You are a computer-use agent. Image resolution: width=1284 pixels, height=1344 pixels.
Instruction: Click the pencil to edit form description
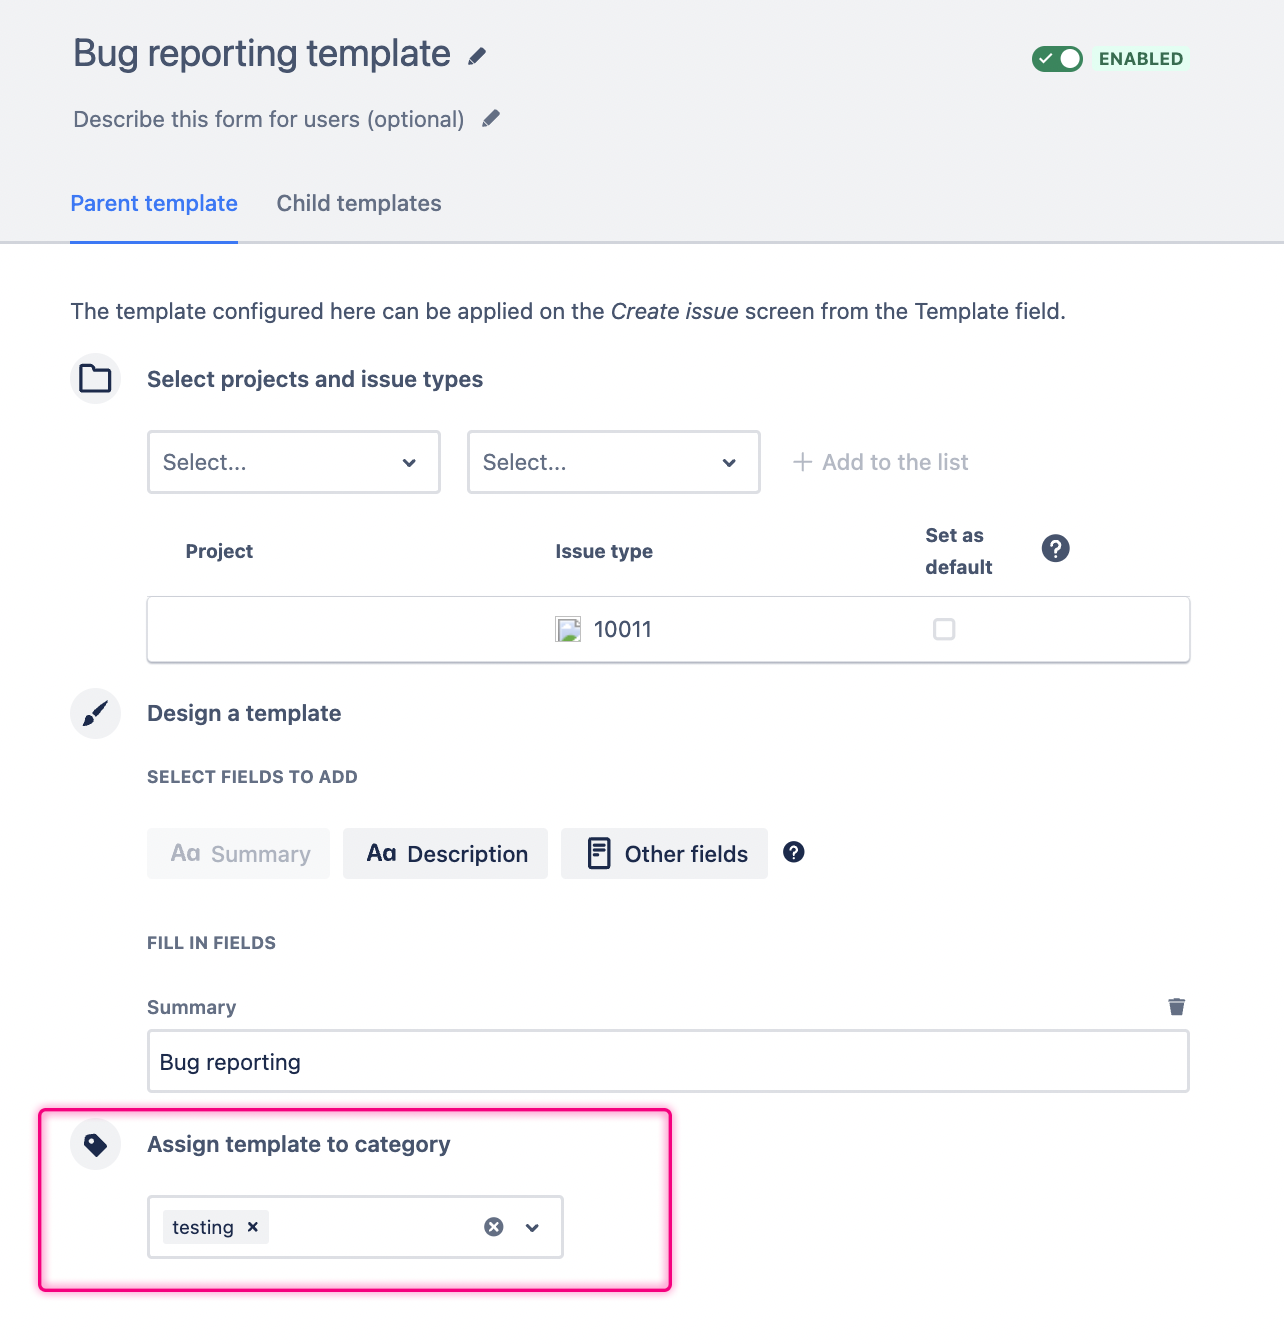[489, 118]
